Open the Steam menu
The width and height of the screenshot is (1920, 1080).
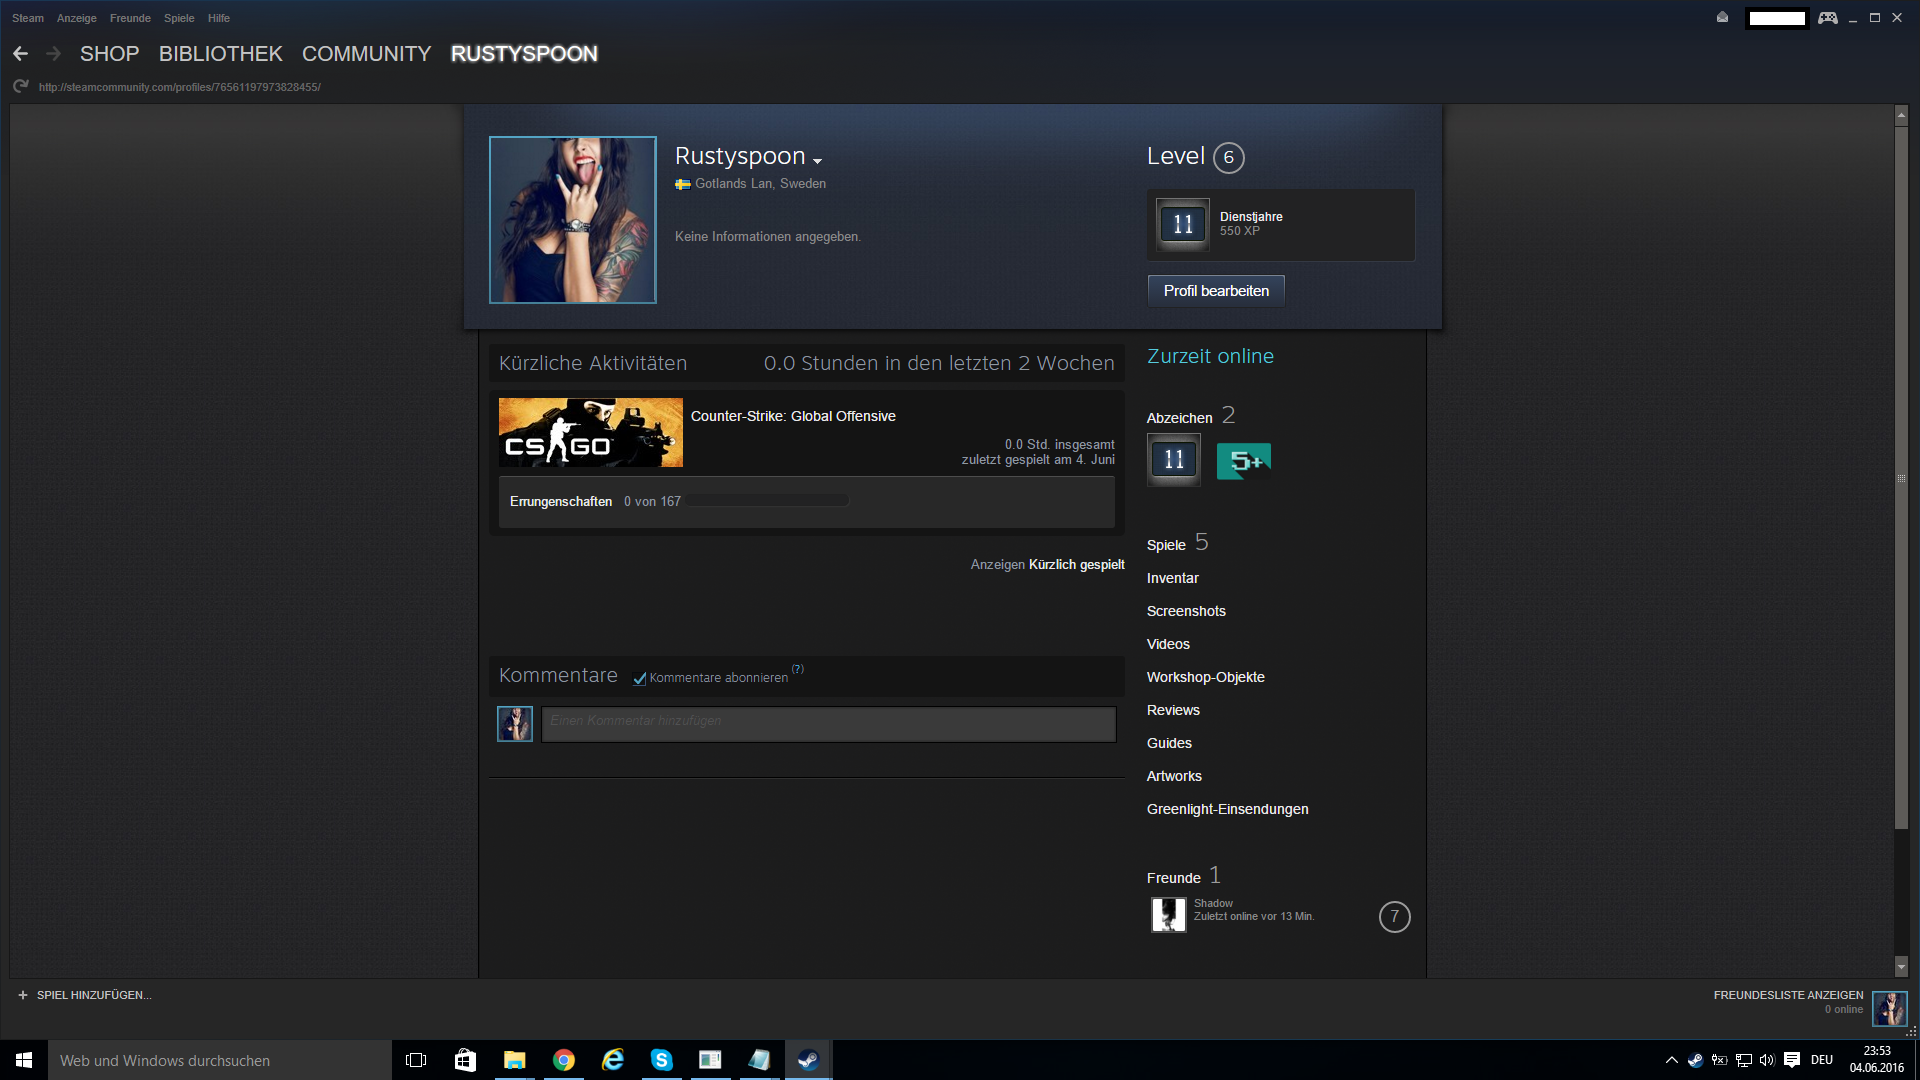coord(28,18)
